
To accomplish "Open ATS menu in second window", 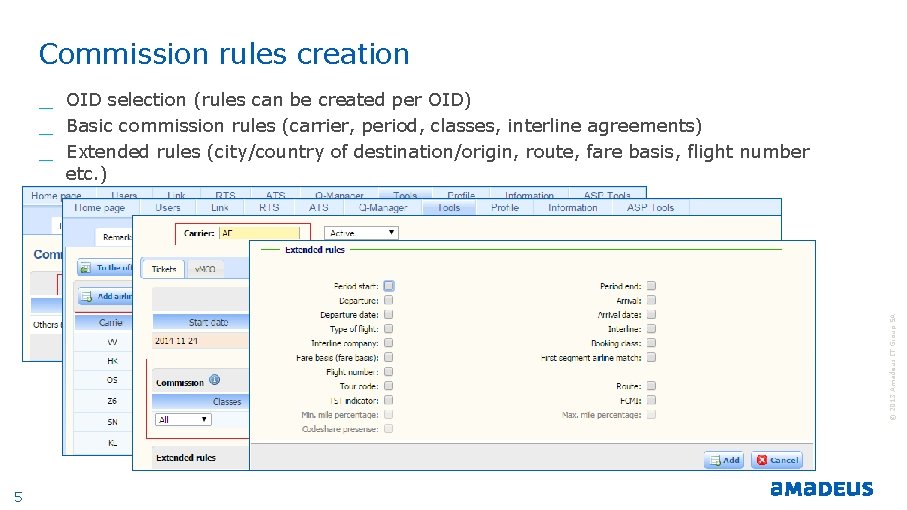I will [319, 208].
